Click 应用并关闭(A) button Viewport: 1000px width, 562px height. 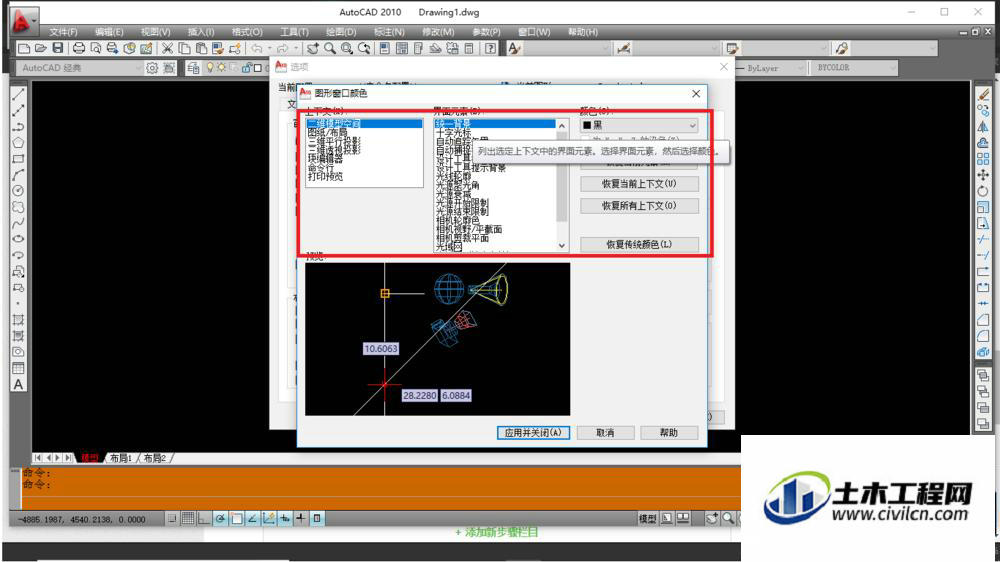(533, 433)
